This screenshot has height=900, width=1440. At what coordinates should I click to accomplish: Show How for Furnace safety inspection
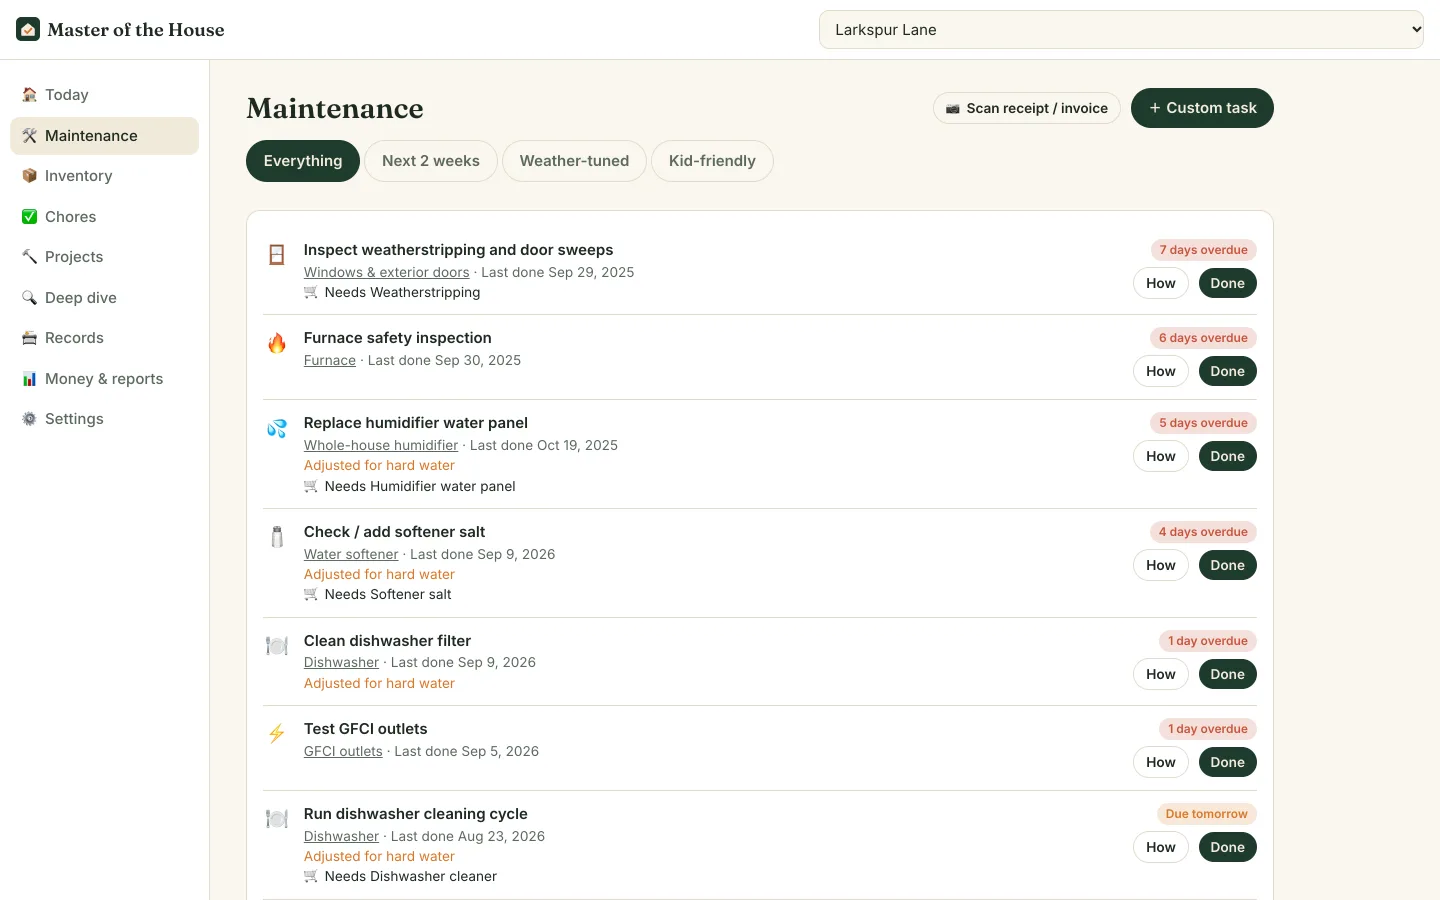click(x=1161, y=371)
